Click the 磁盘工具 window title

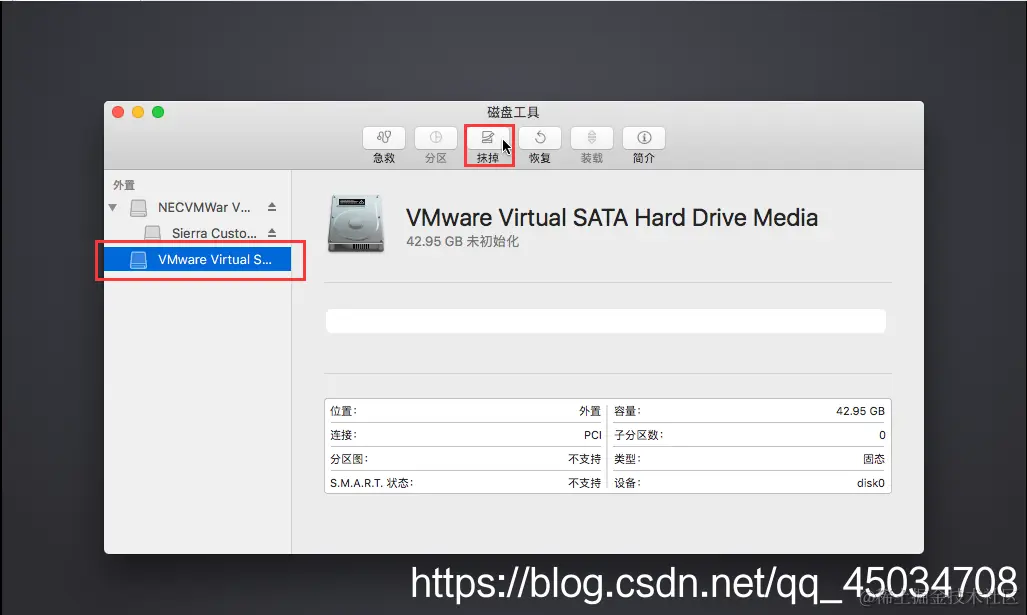[514, 112]
